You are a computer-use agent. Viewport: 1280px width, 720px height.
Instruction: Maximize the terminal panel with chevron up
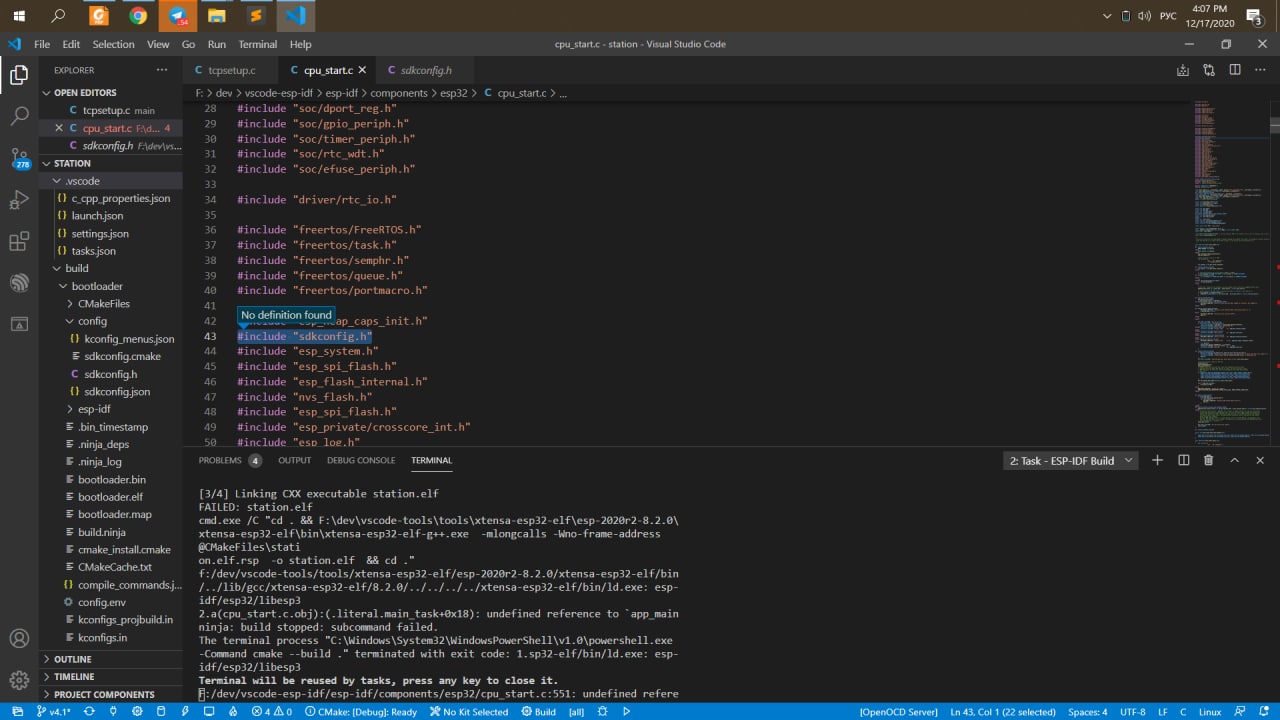[1234, 460]
